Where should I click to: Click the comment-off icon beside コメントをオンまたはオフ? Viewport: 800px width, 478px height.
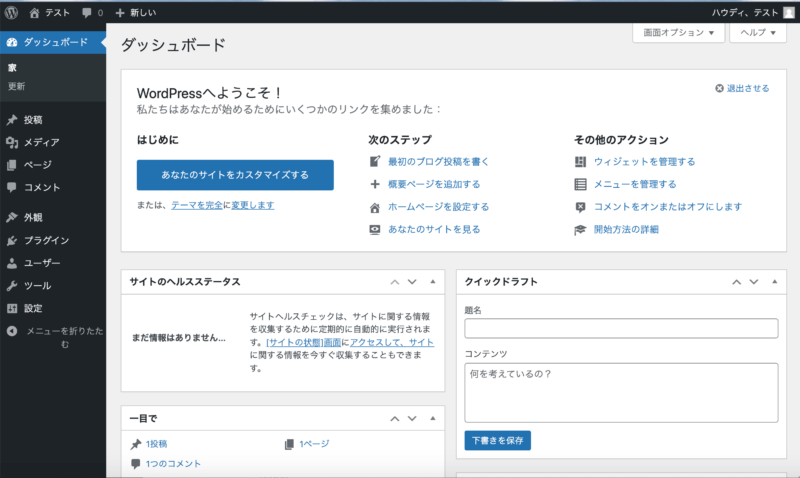581,207
